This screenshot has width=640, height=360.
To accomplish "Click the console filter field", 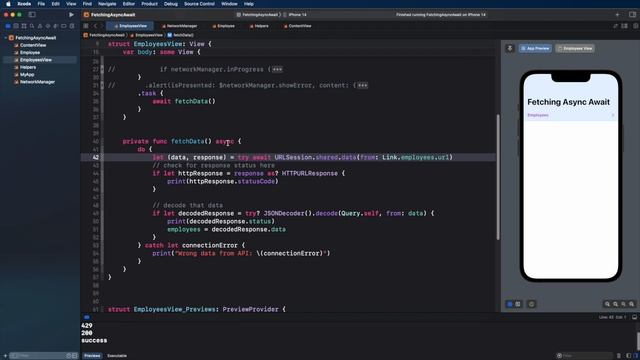I will tap(584, 356).
